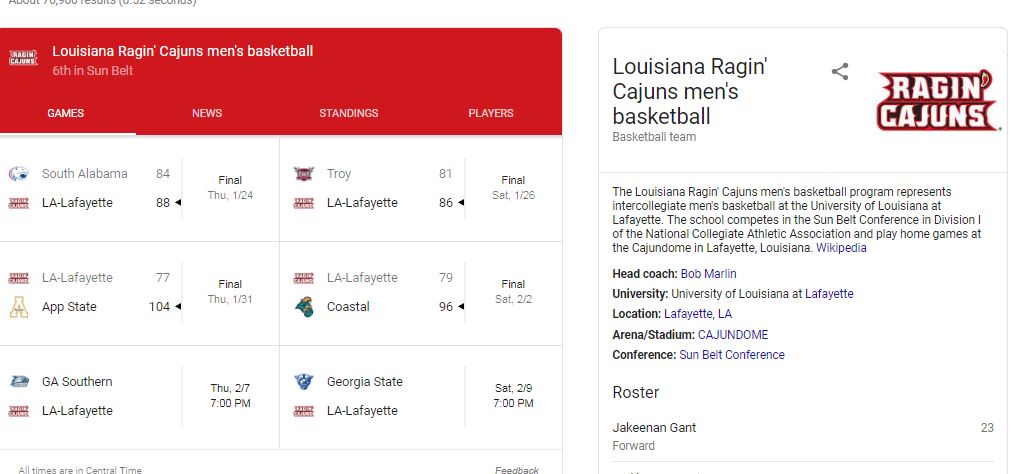Open the Wikipedia link
This screenshot has height=474, width=1029.
pos(841,248)
